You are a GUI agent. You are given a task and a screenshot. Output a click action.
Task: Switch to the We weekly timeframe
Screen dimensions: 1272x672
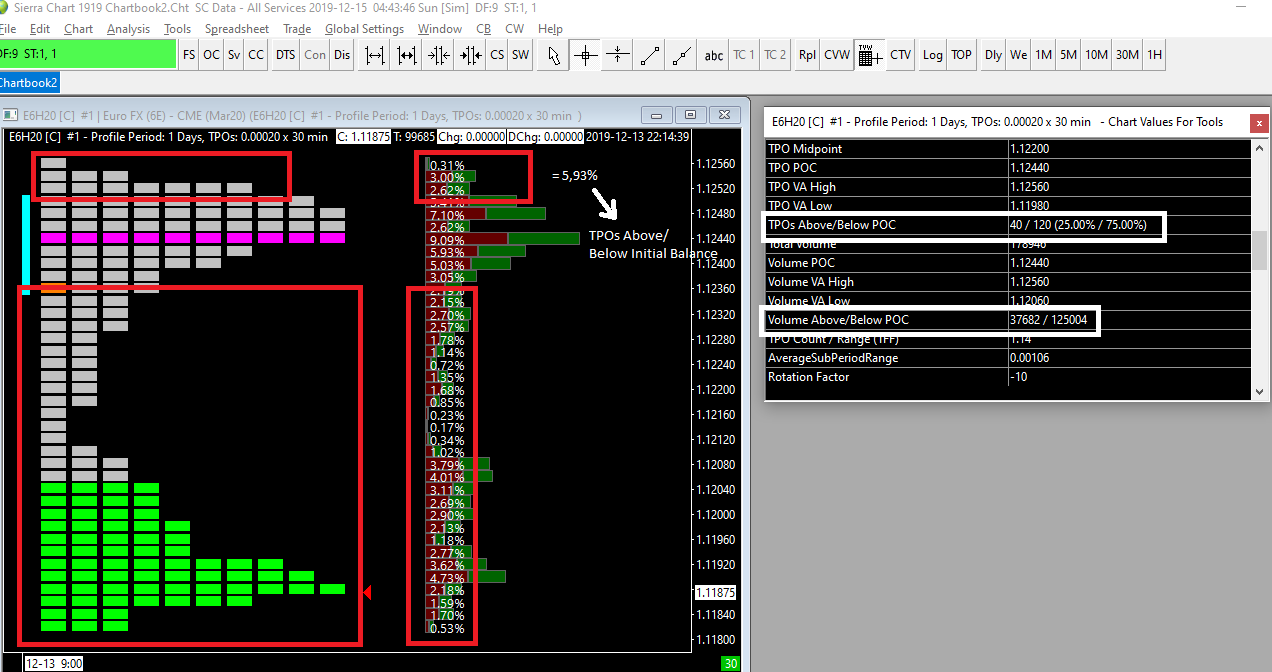1018,55
